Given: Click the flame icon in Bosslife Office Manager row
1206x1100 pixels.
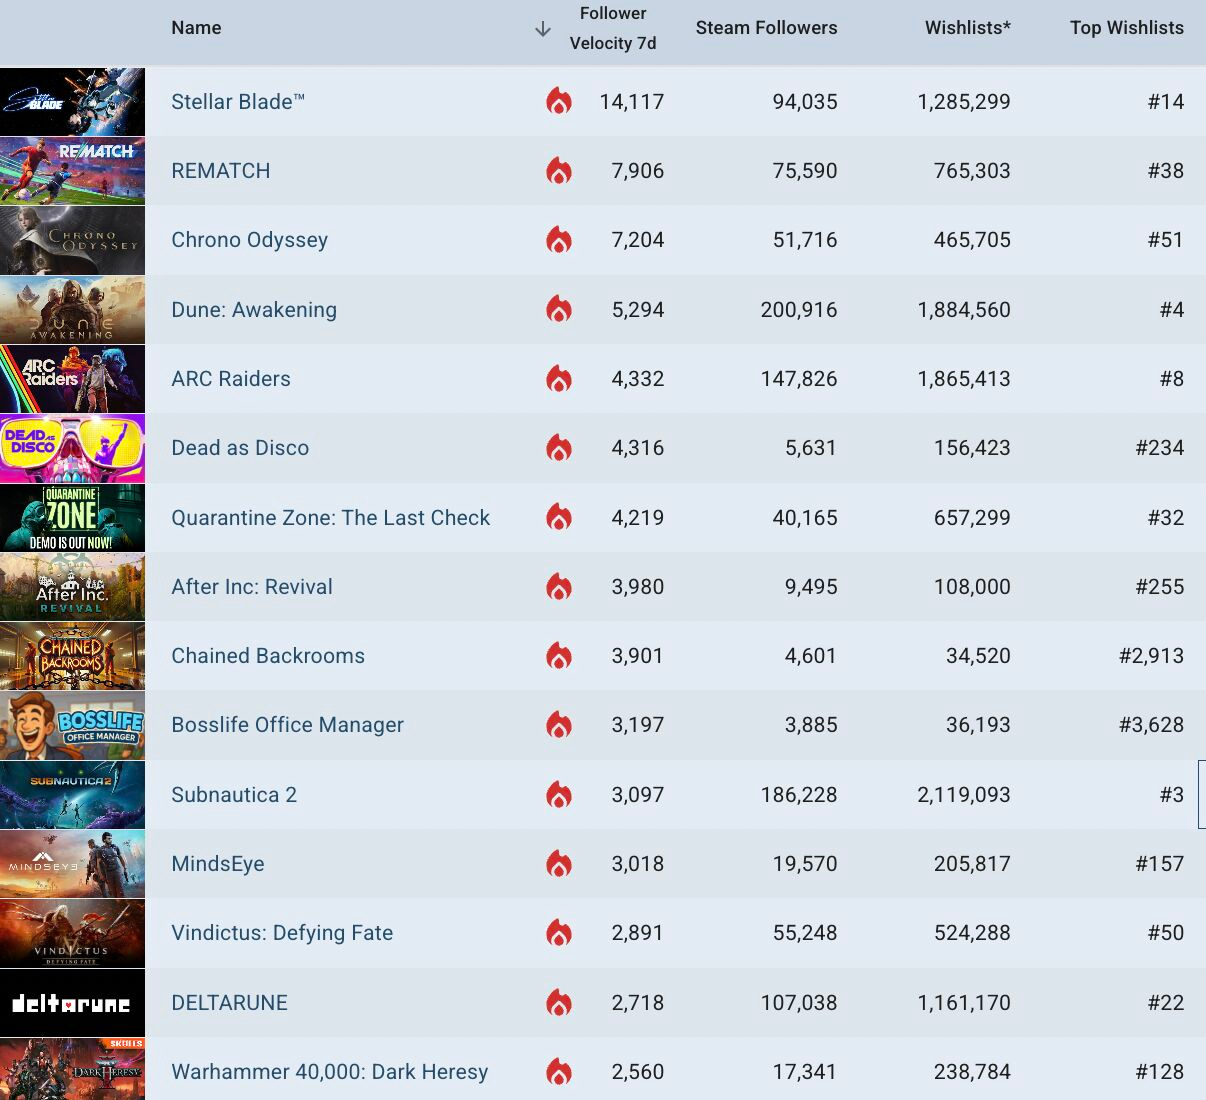Looking at the screenshot, I should (559, 725).
